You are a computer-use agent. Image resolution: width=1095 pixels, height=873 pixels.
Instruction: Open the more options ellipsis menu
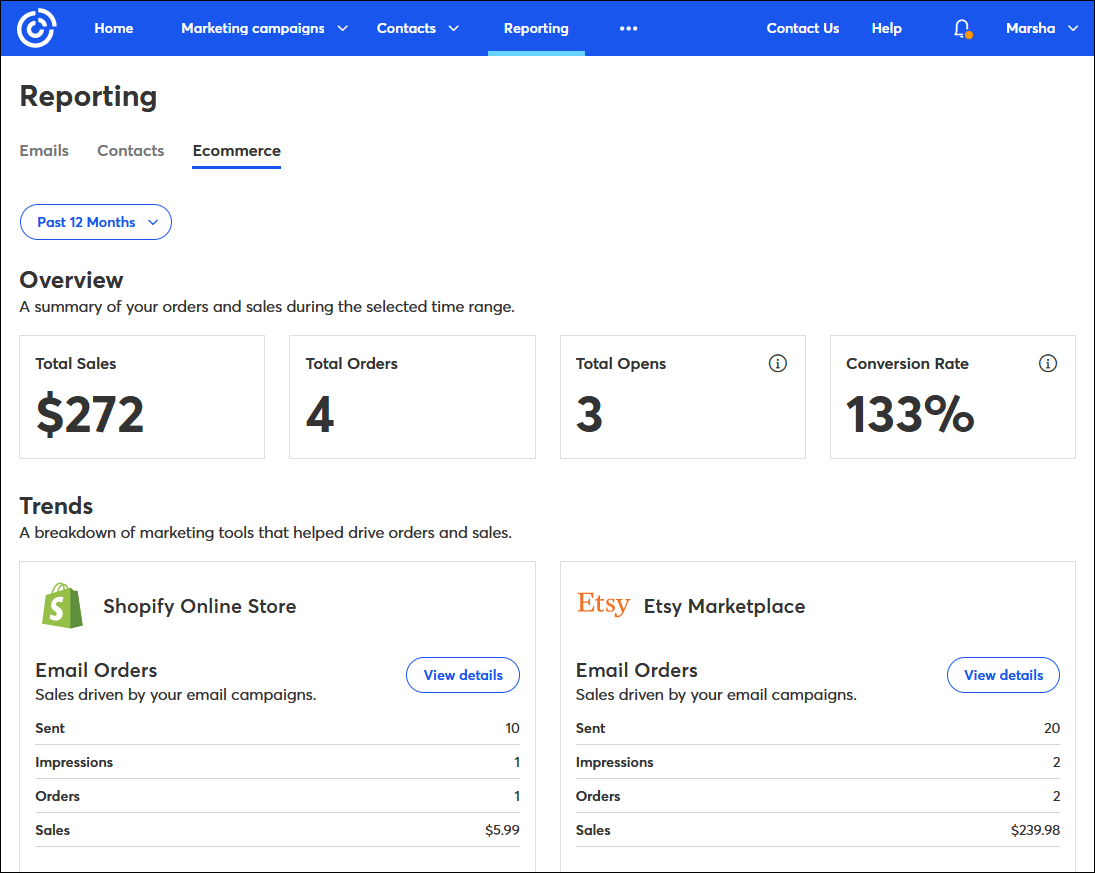(x=629, y=29)
